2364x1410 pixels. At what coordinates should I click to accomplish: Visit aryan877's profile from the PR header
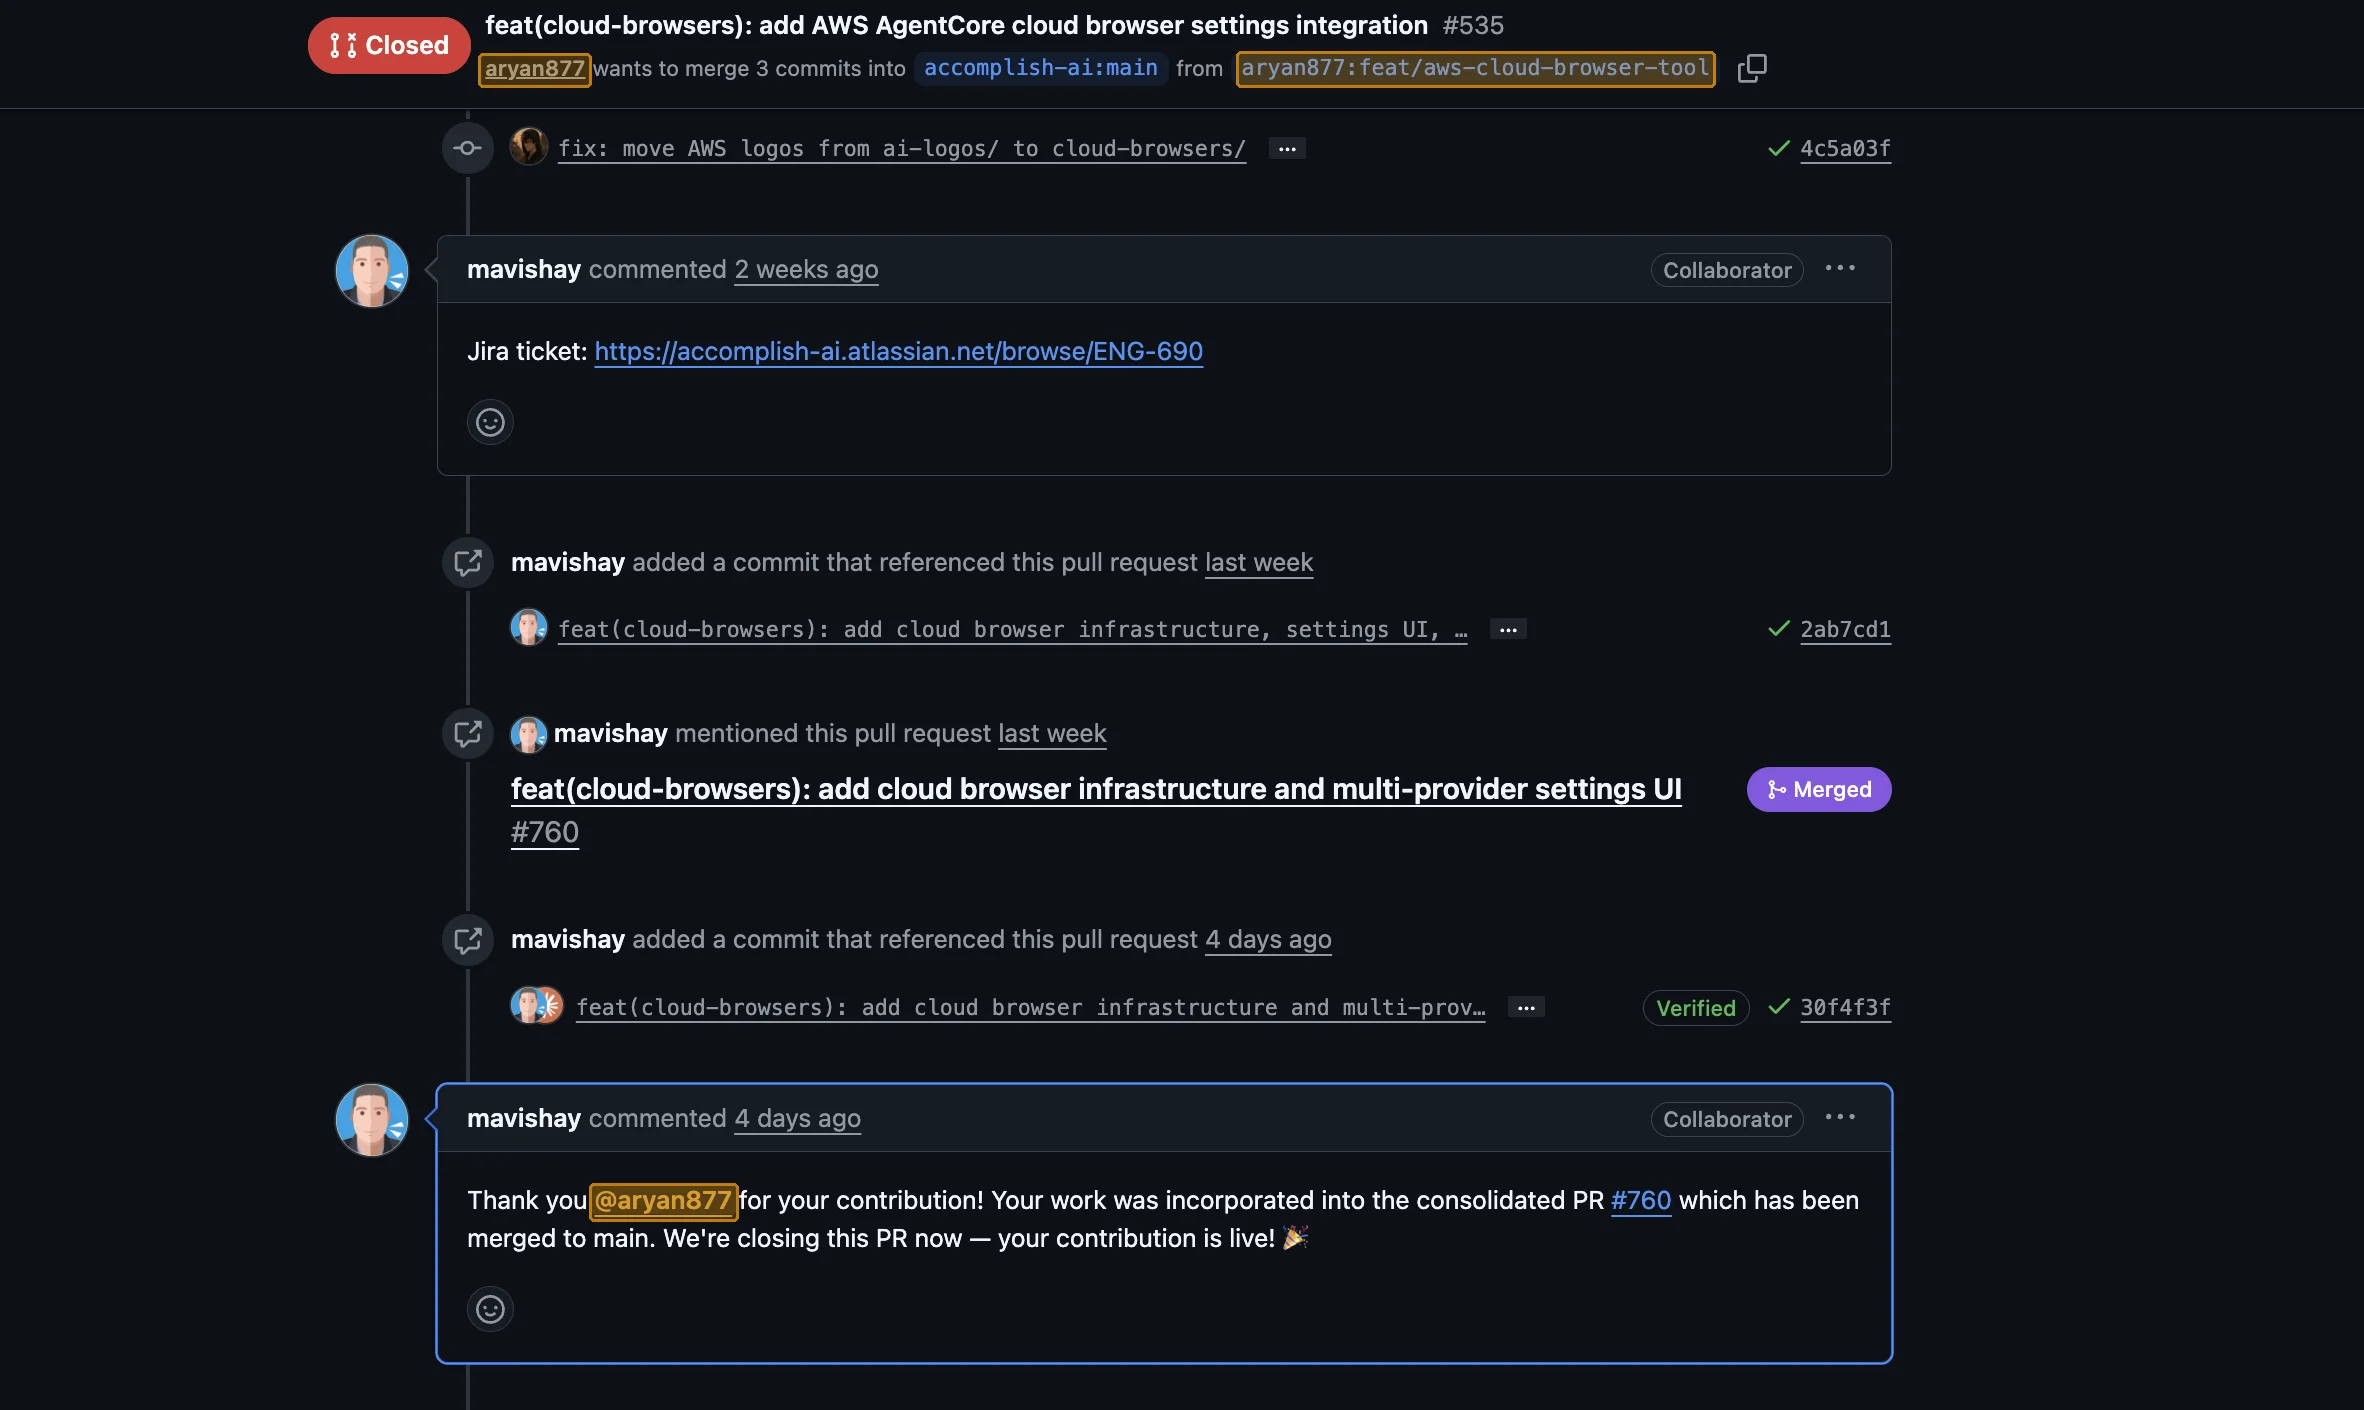[534, 68]
